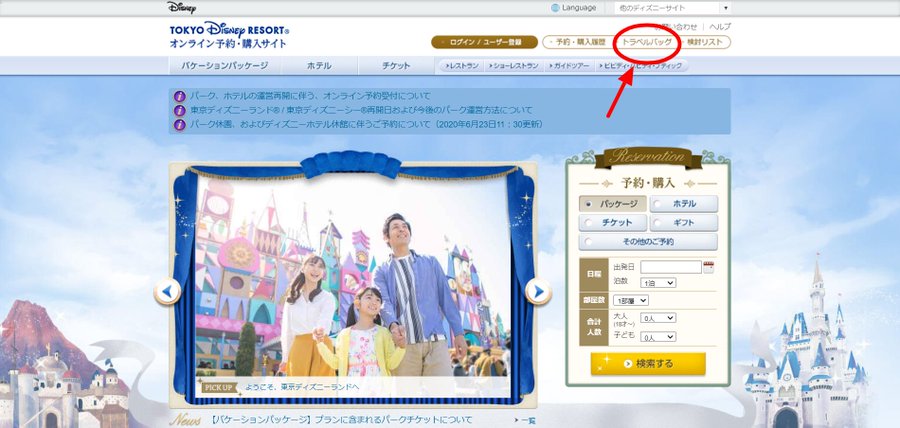The width and height of the screenshot is (900, 428).
Task: Open the ガイドツアー sub-menu item
Action: tap(570, 66)
